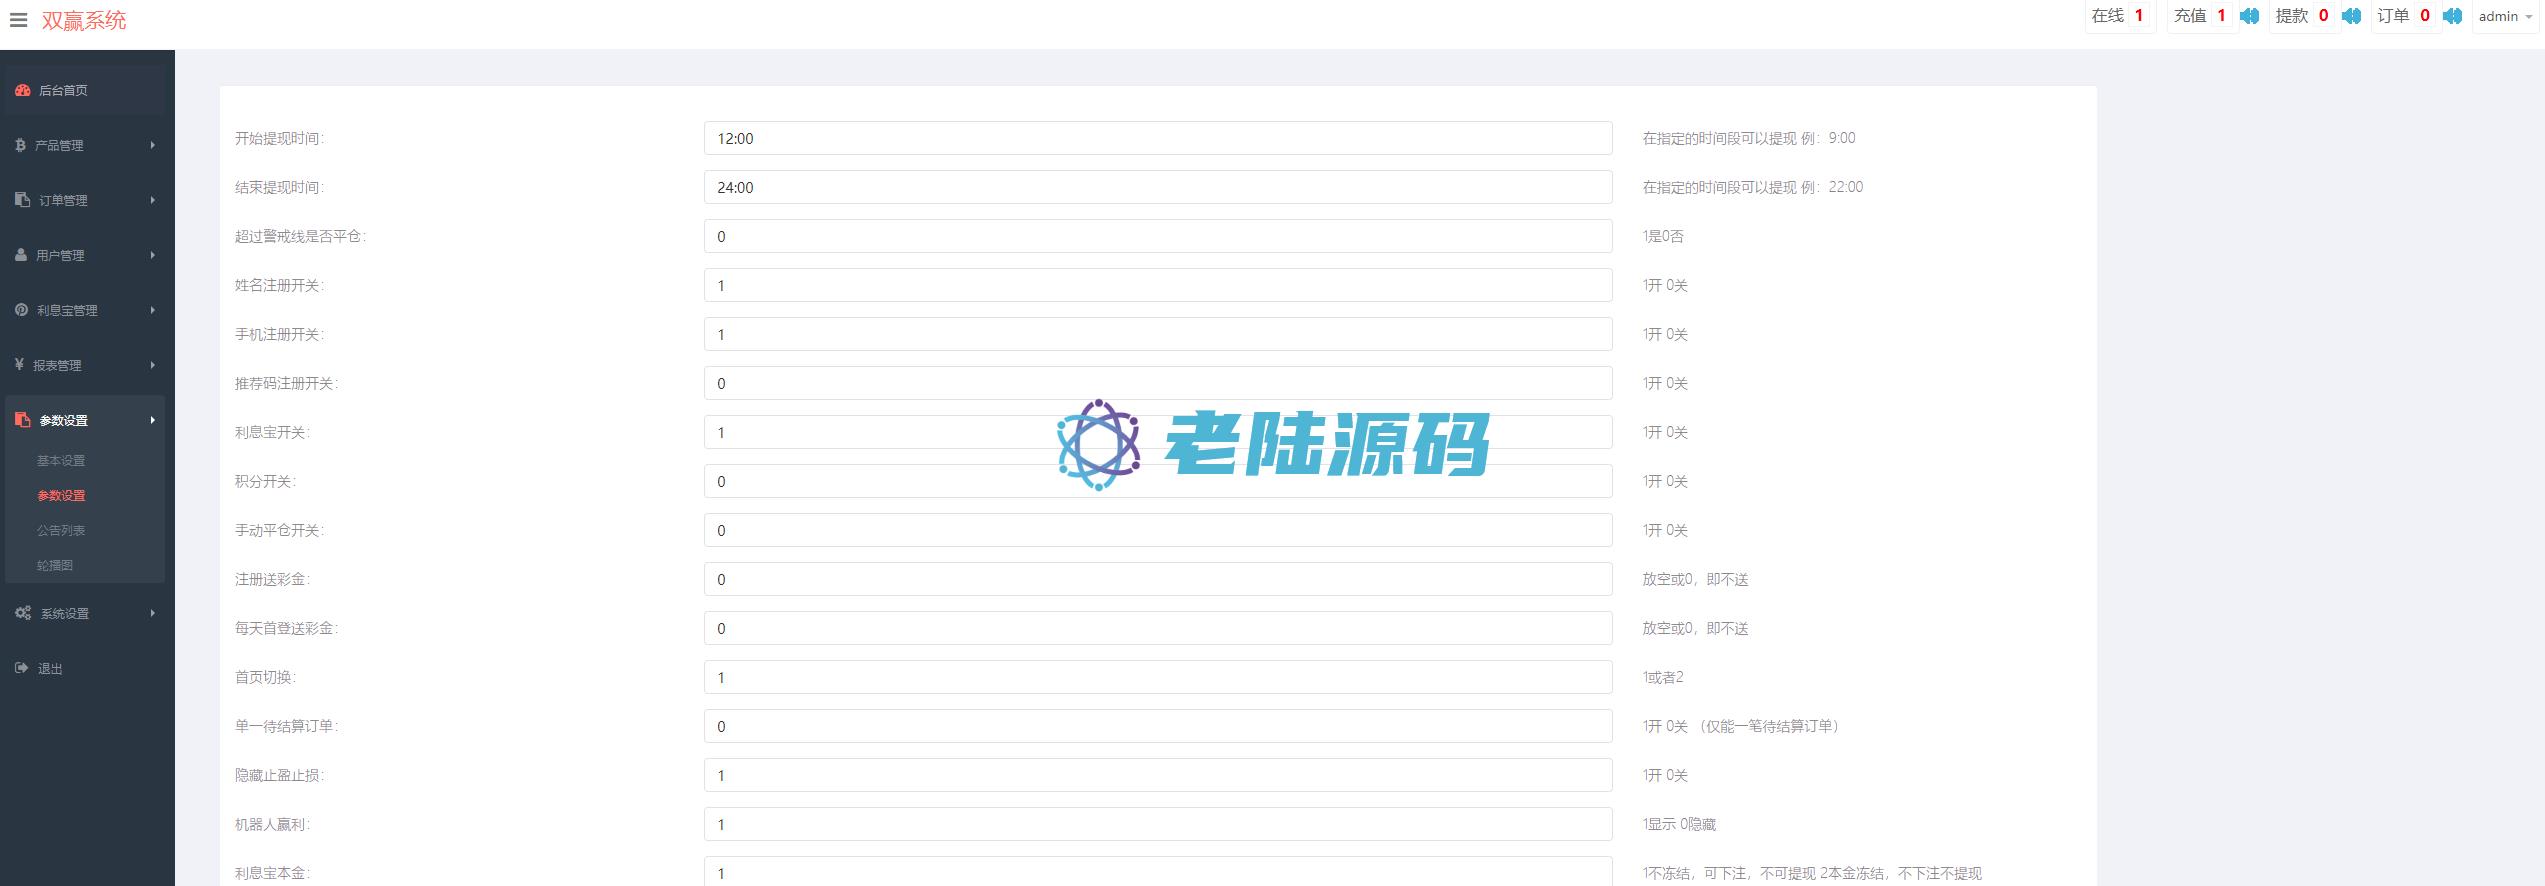The height and width of the screenshot is (886, 2545).
Task: Click the 退出 logout icon
Action: point(22,668)
